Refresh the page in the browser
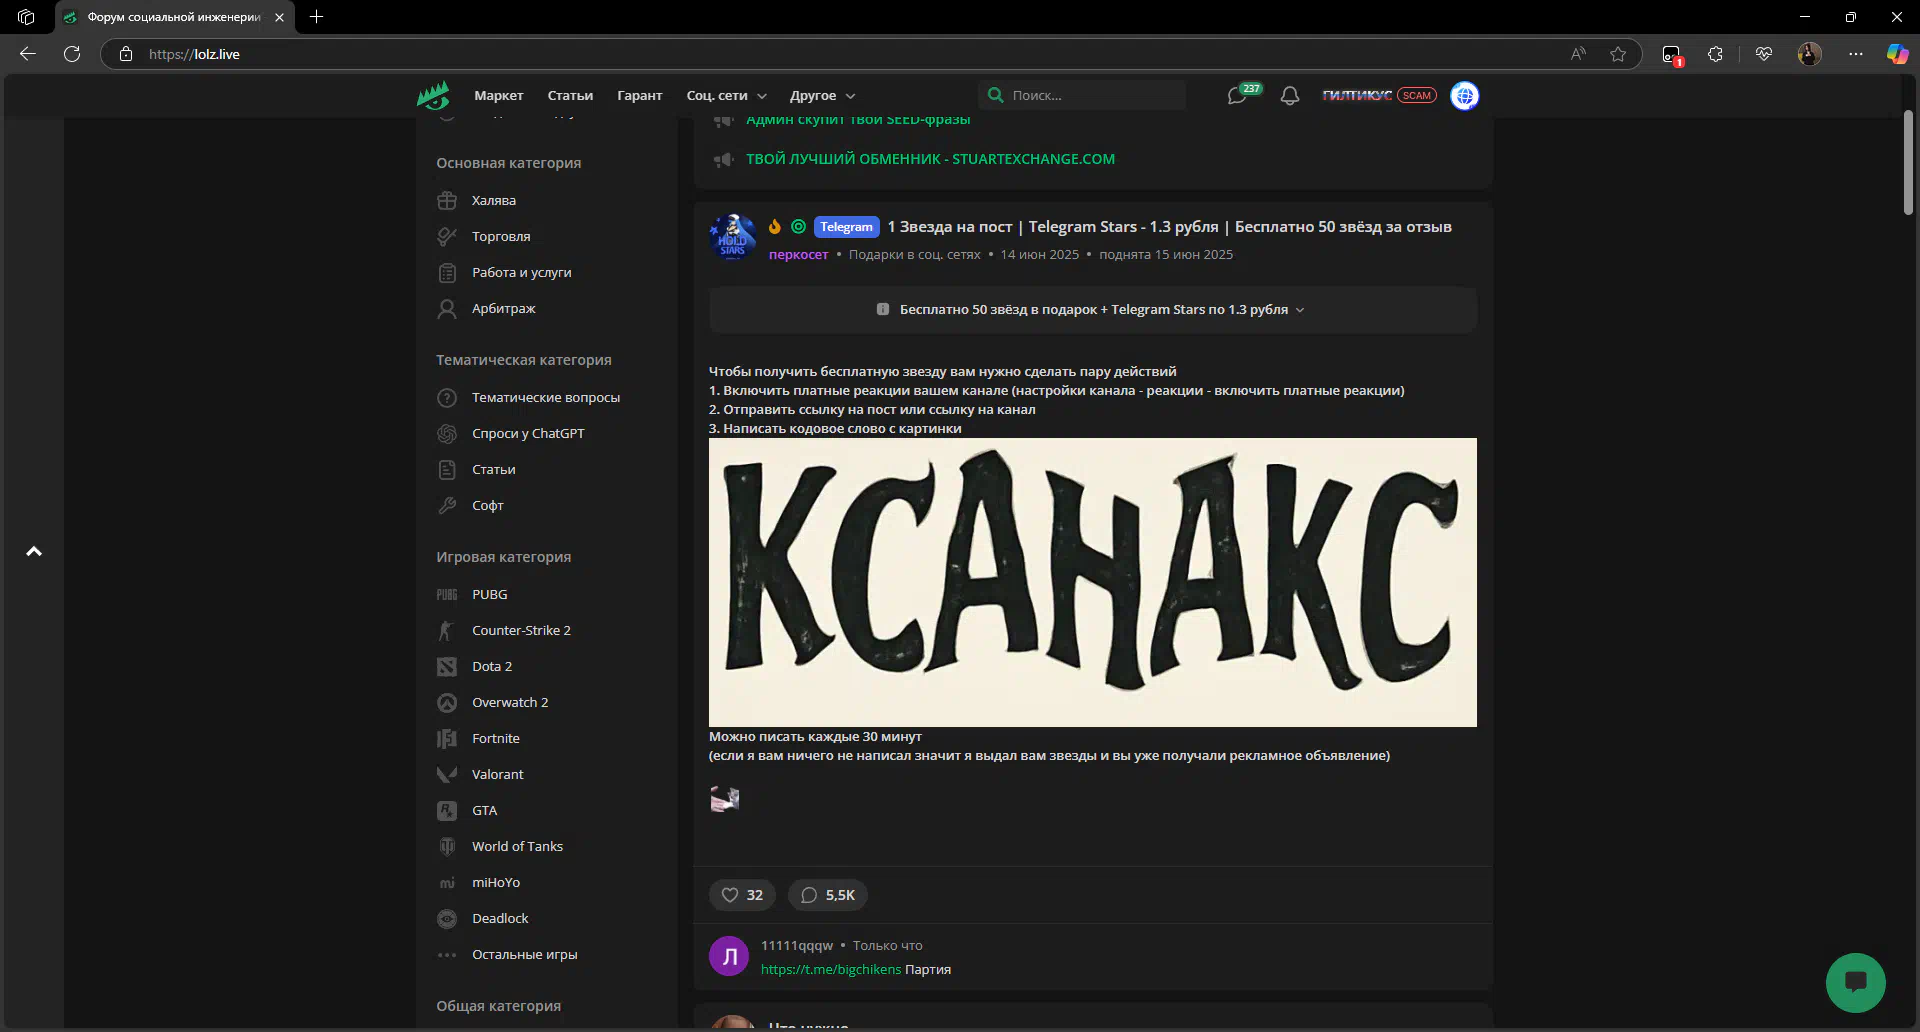The height and width of the screenshot is (1032, 1920). (72, 54)
